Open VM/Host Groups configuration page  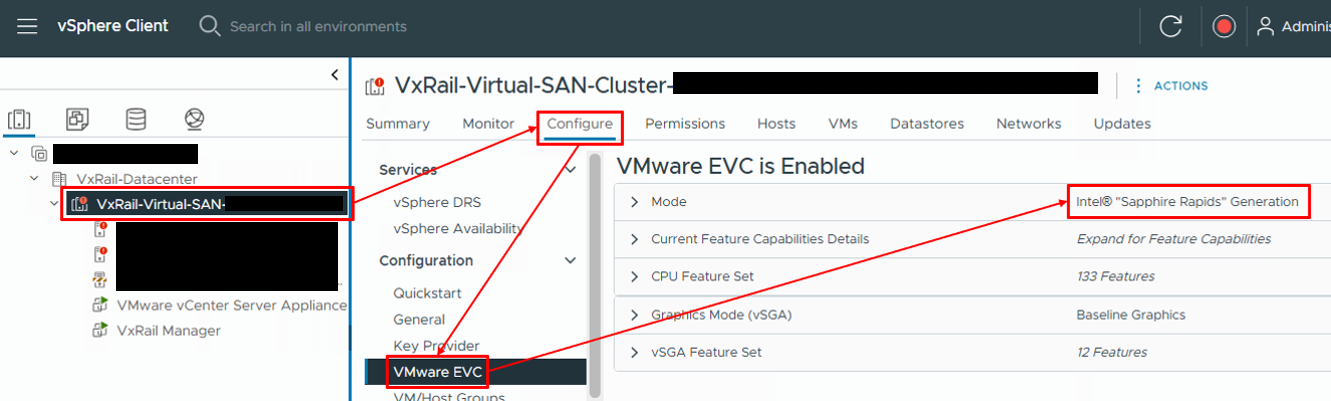tap(449, 396)
